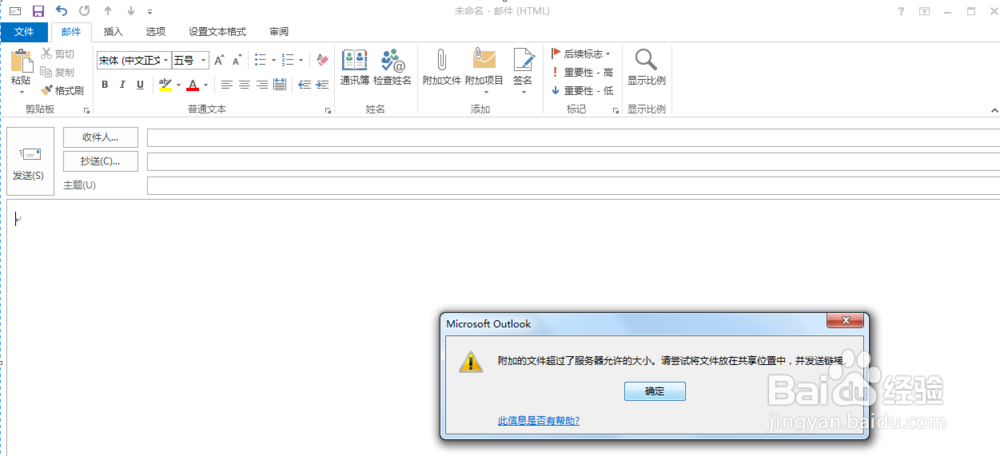This screenshot has height=456, width=1000.
Task: Click the redo arrow in quick access toolbar
Action: point(84,11)
